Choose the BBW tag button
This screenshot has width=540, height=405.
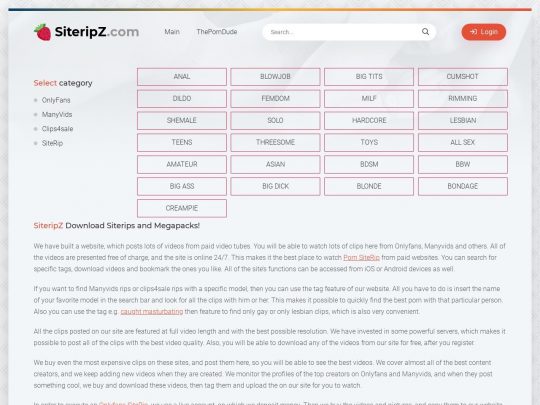tap(463, 164)
